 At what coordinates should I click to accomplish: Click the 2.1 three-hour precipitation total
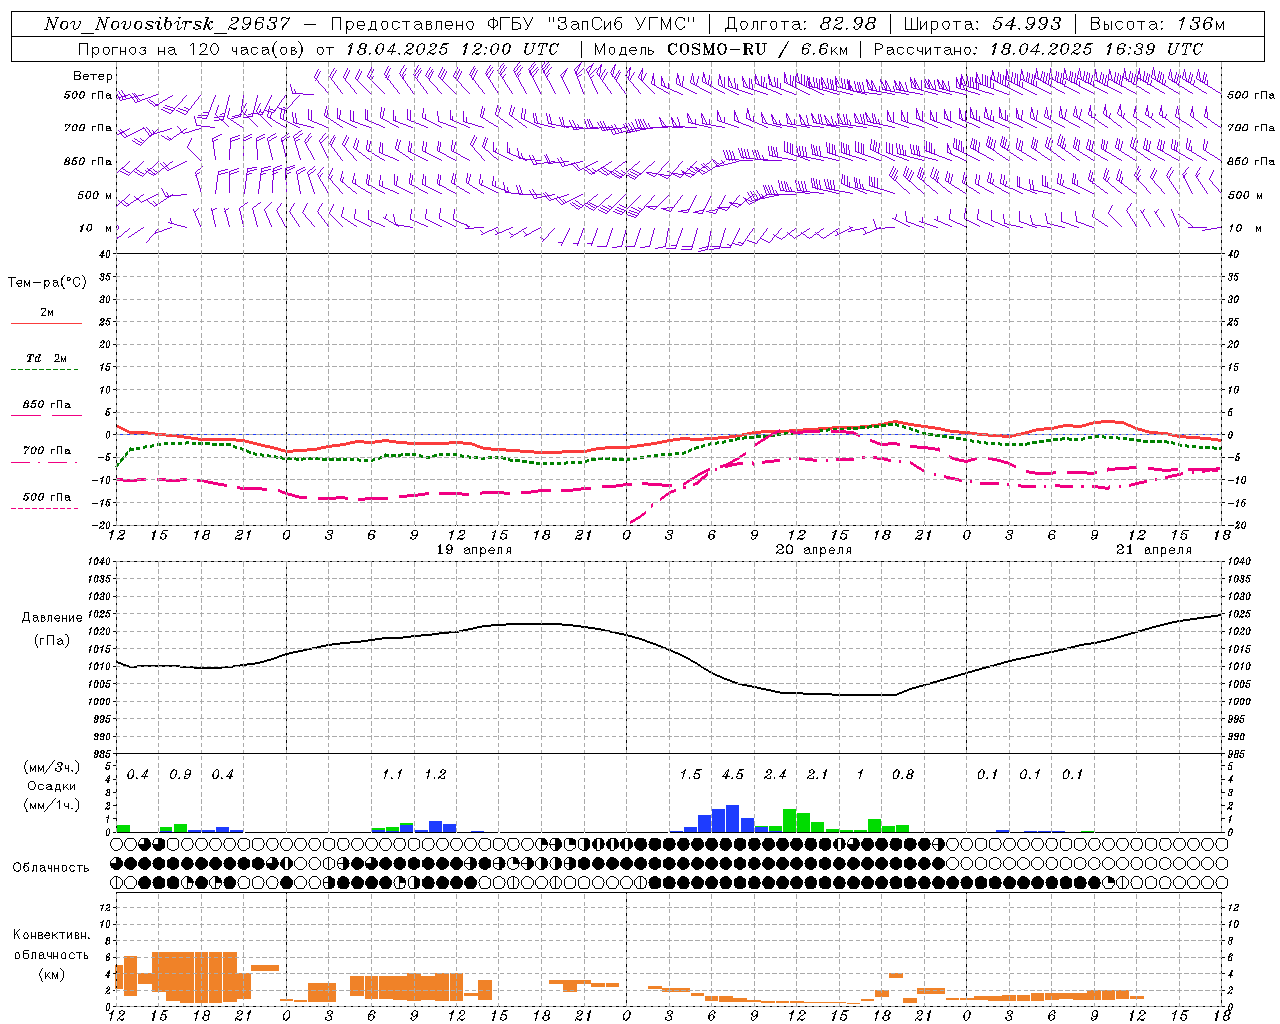[x=818, y=775]
